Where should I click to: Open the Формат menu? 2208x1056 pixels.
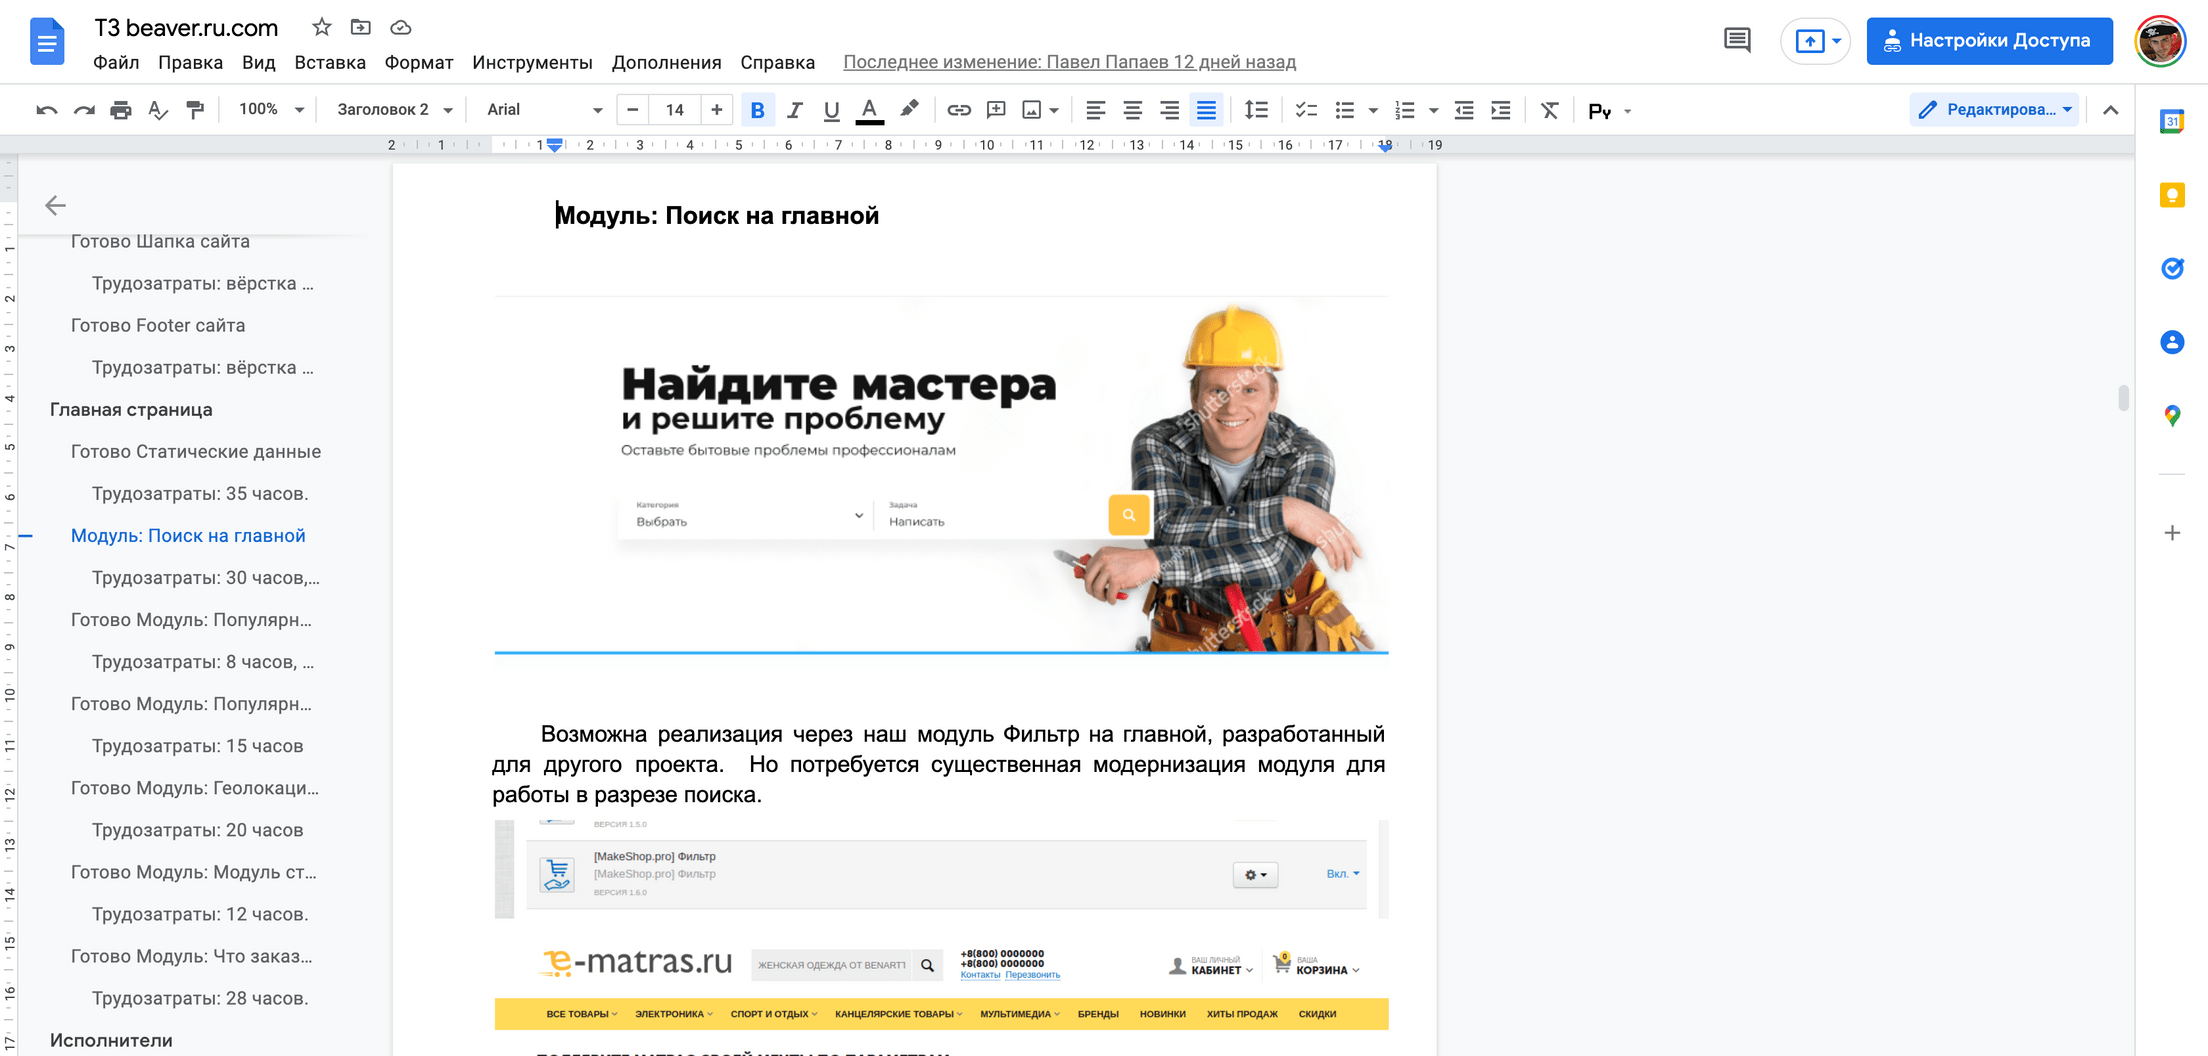tap(419, 62)
